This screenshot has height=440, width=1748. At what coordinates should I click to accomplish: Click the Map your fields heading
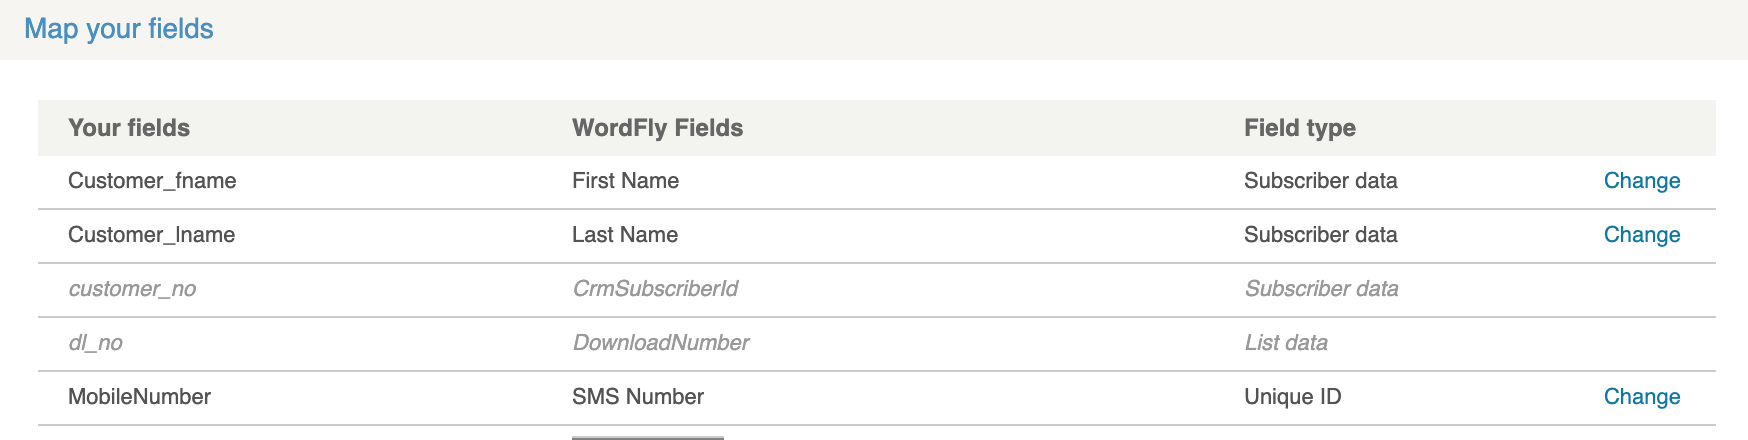119,29
